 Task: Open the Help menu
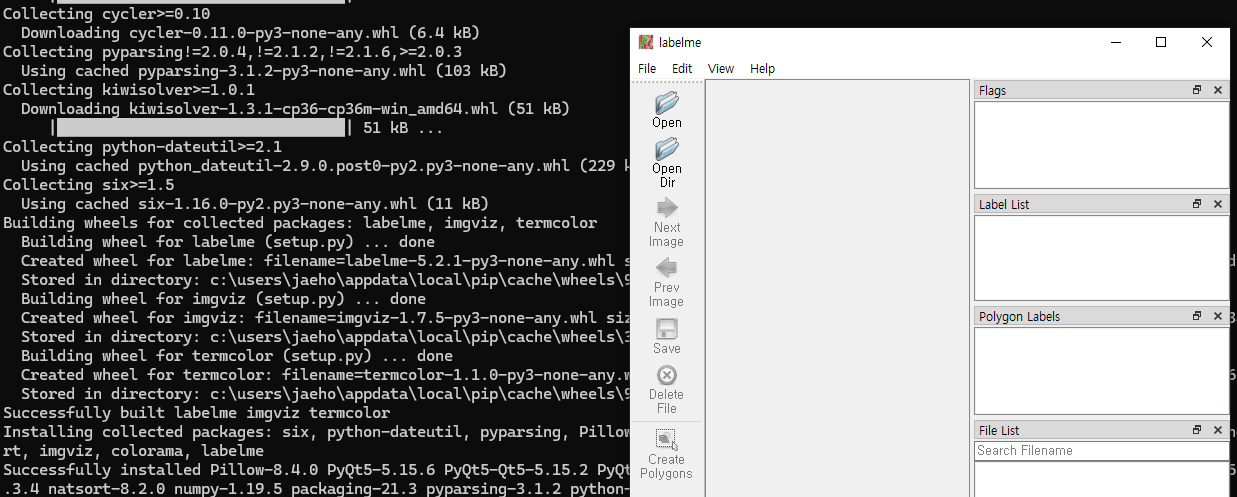coord(762,68)
